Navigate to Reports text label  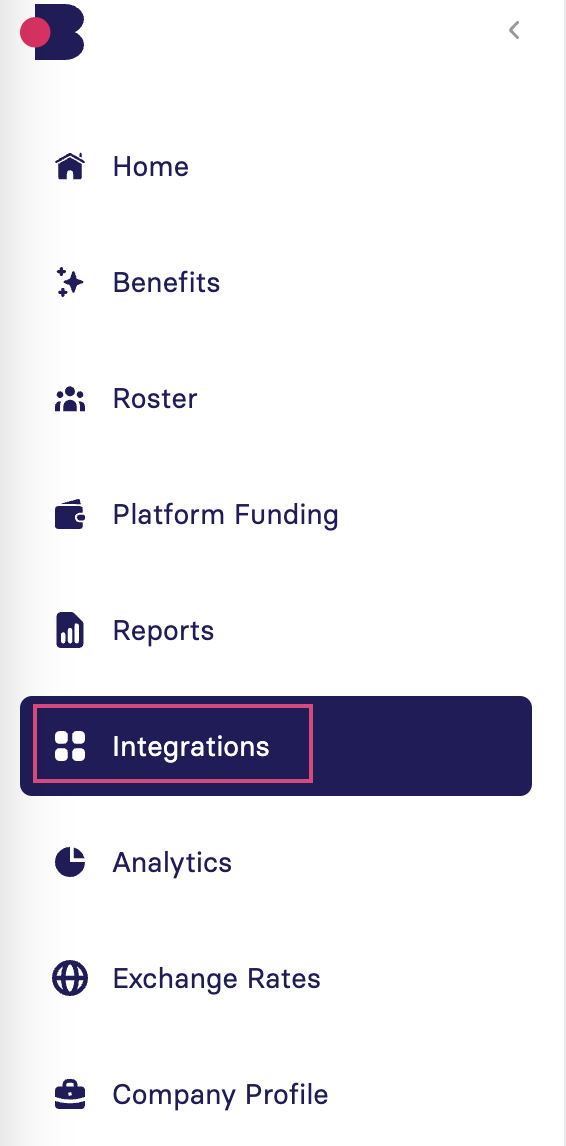point(163,631)
